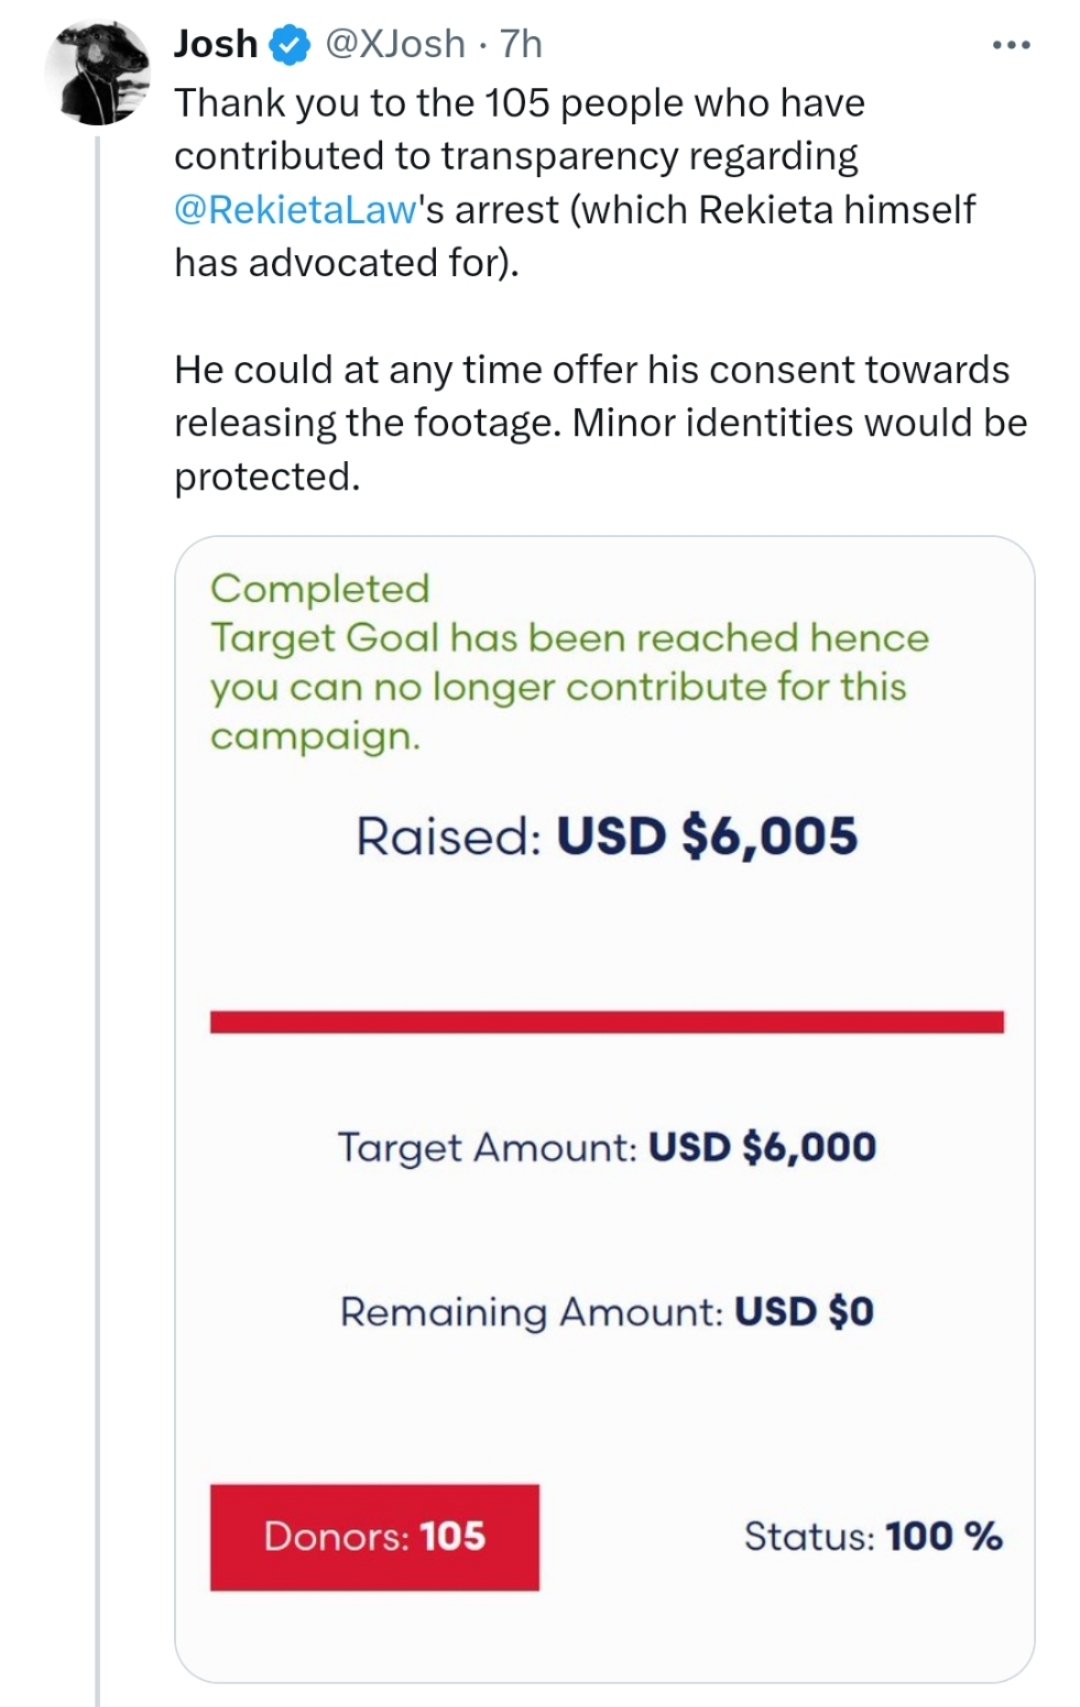The width and height of the screenshot is (1080, 1707).
Task: Click the Target Amount: USD $6,000 line
Action: pyautogui.click(x=606, y=1147)
